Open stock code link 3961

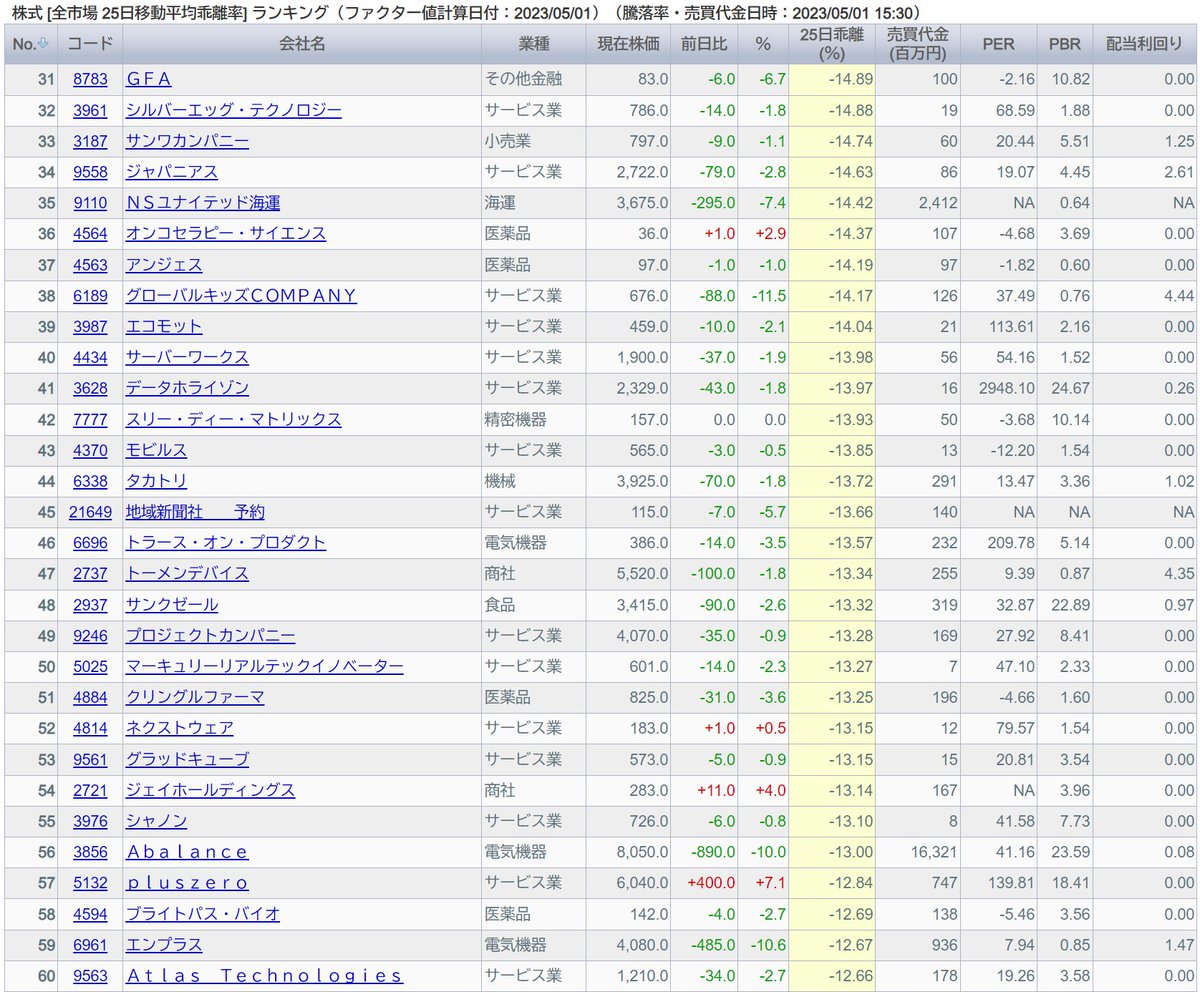(x=90, y=110)
